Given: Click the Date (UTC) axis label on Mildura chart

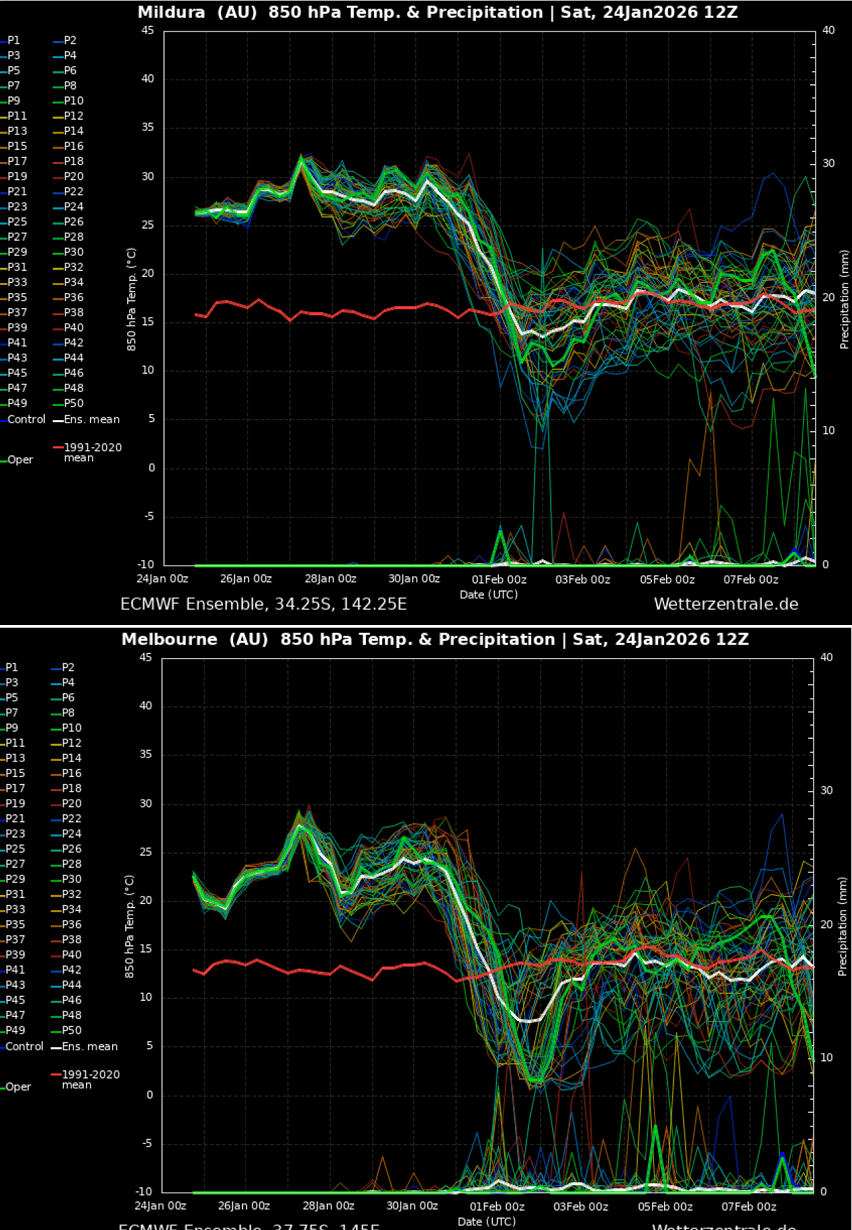Looking at the screenshot, I should click(488, 594).
